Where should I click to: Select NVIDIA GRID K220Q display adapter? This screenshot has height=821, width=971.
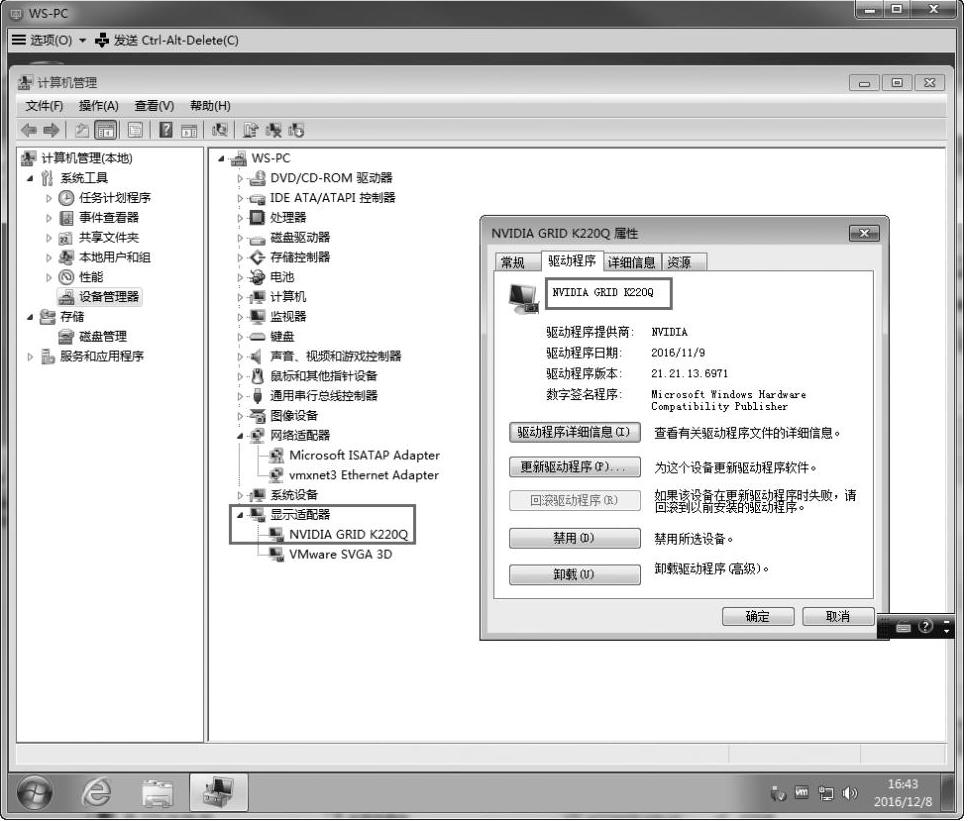click(348, 534)
